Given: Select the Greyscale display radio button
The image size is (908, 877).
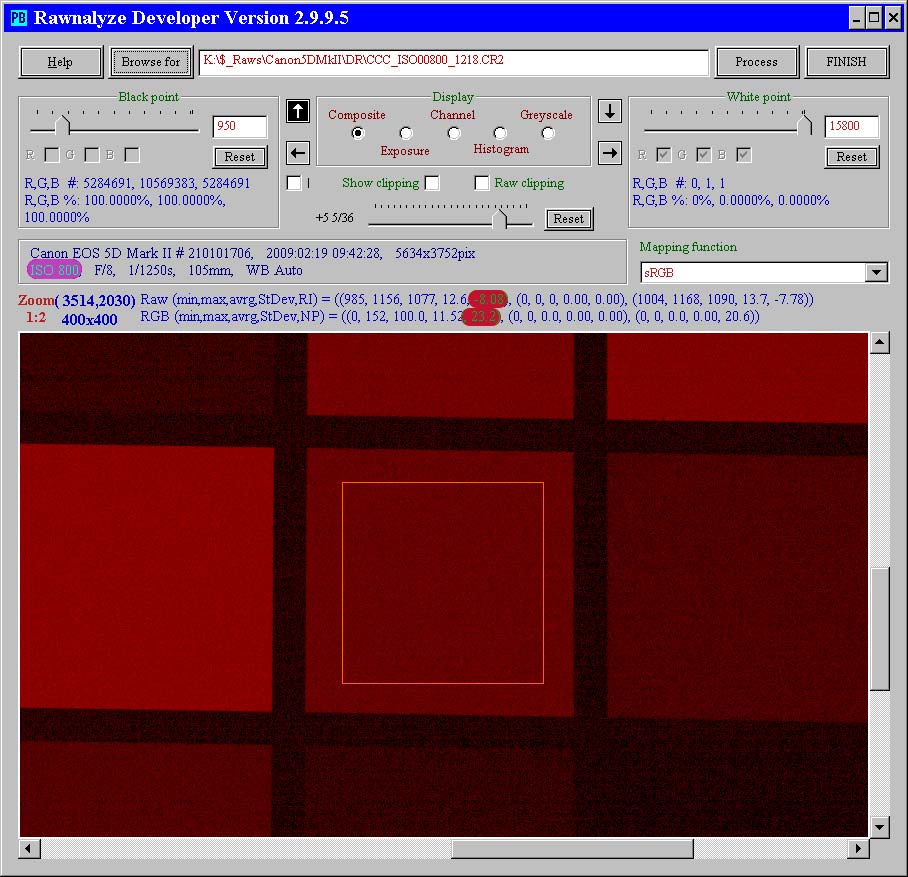Looking at the screenshot, I should 548,133.
